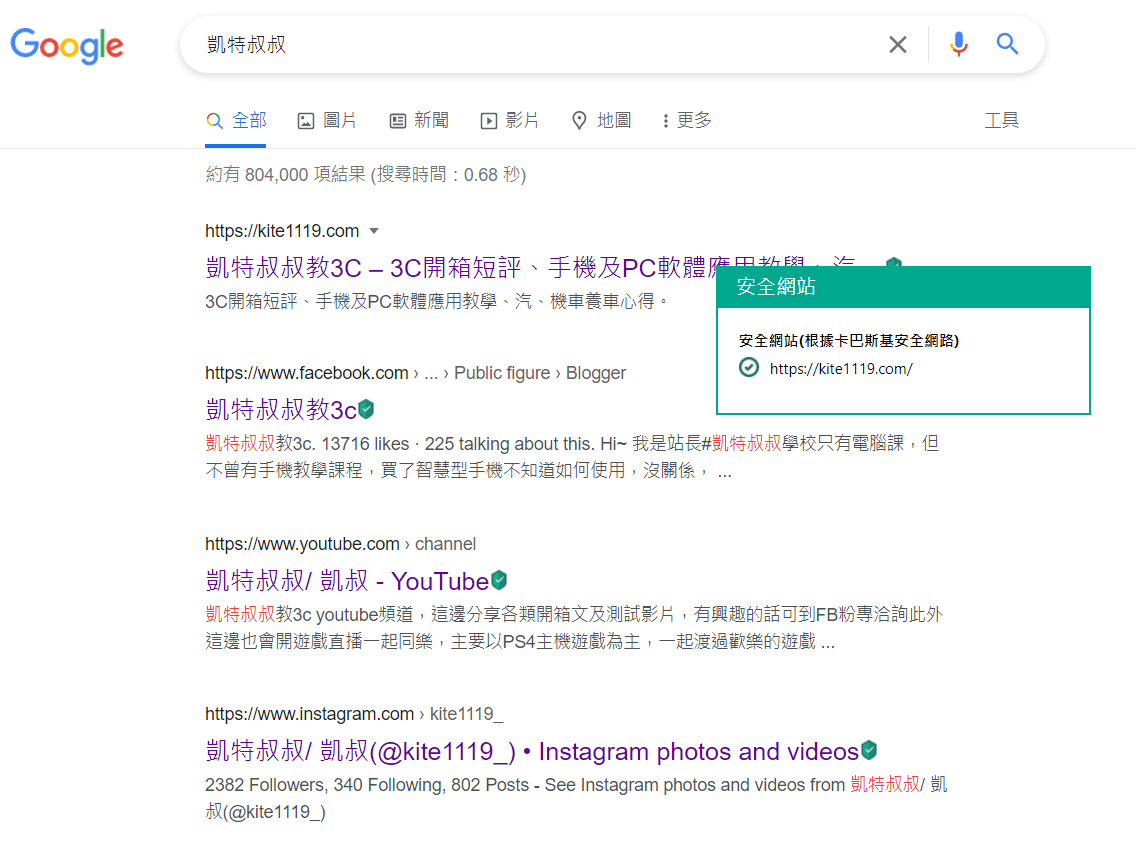
Task: Open the Instagram photos and videos result
Action: pos(530,751)
